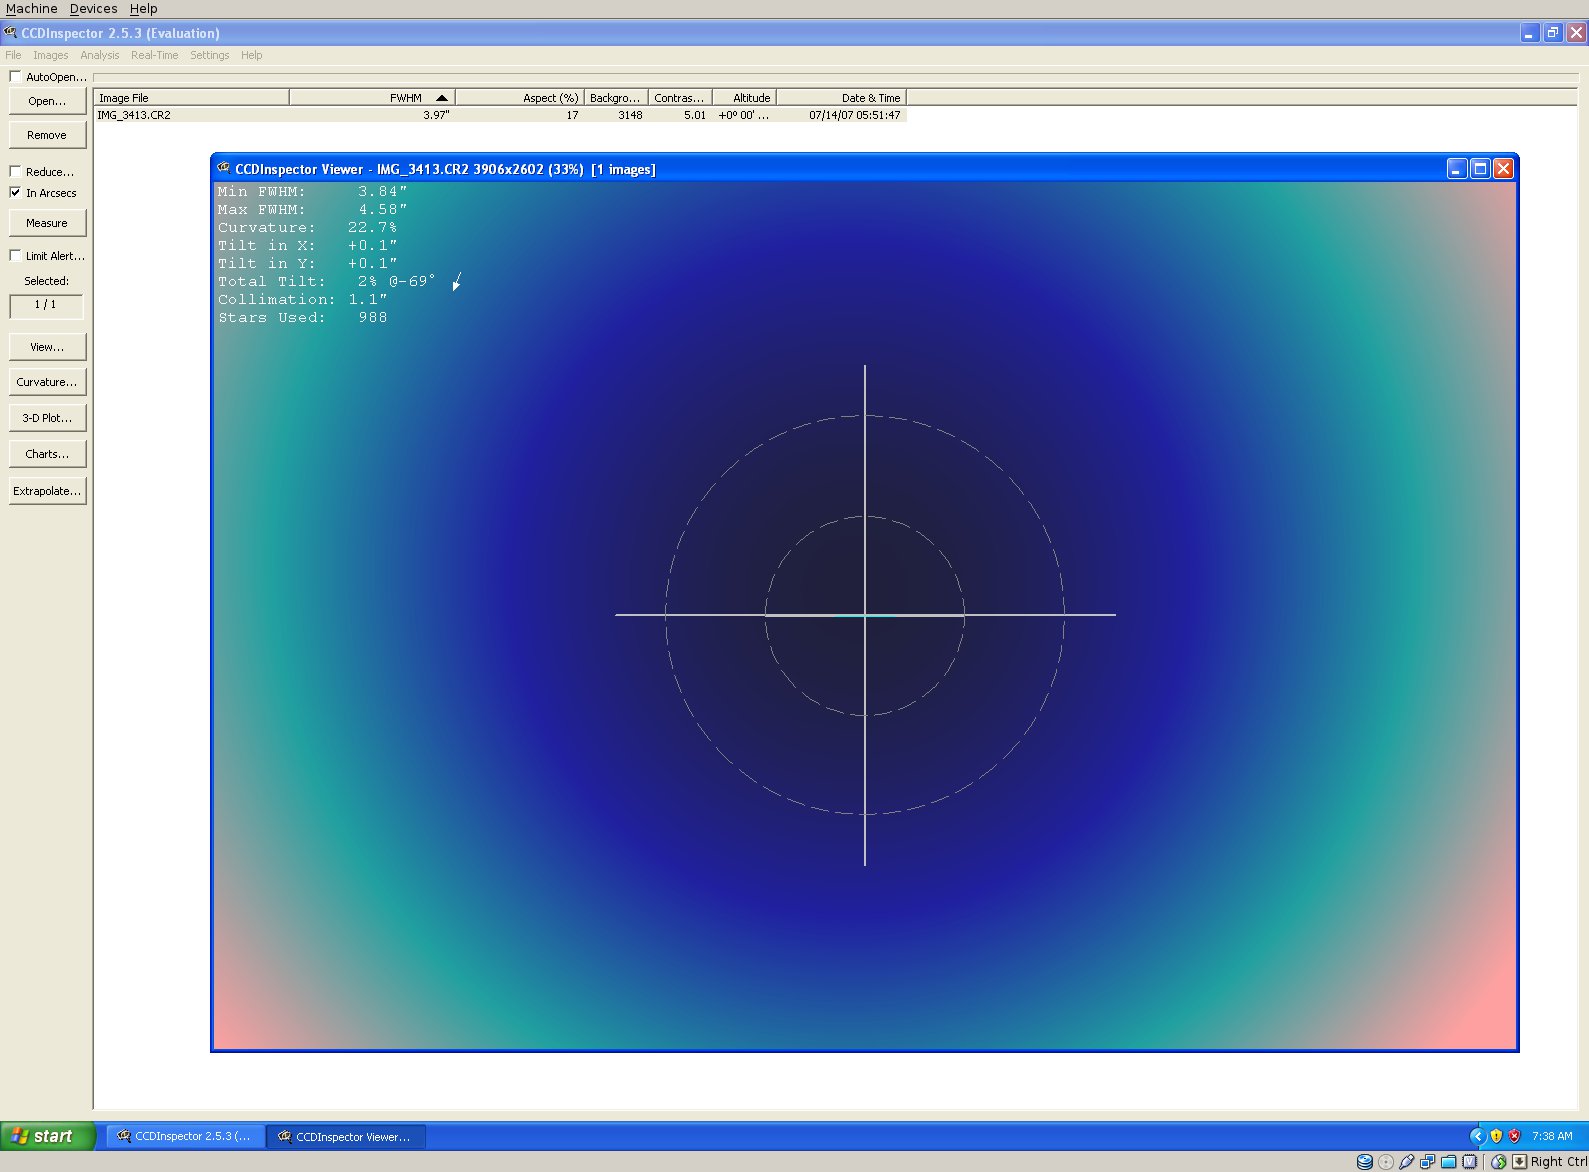
Task: Click the 3-D Plot... button
Action: [47, 418]
